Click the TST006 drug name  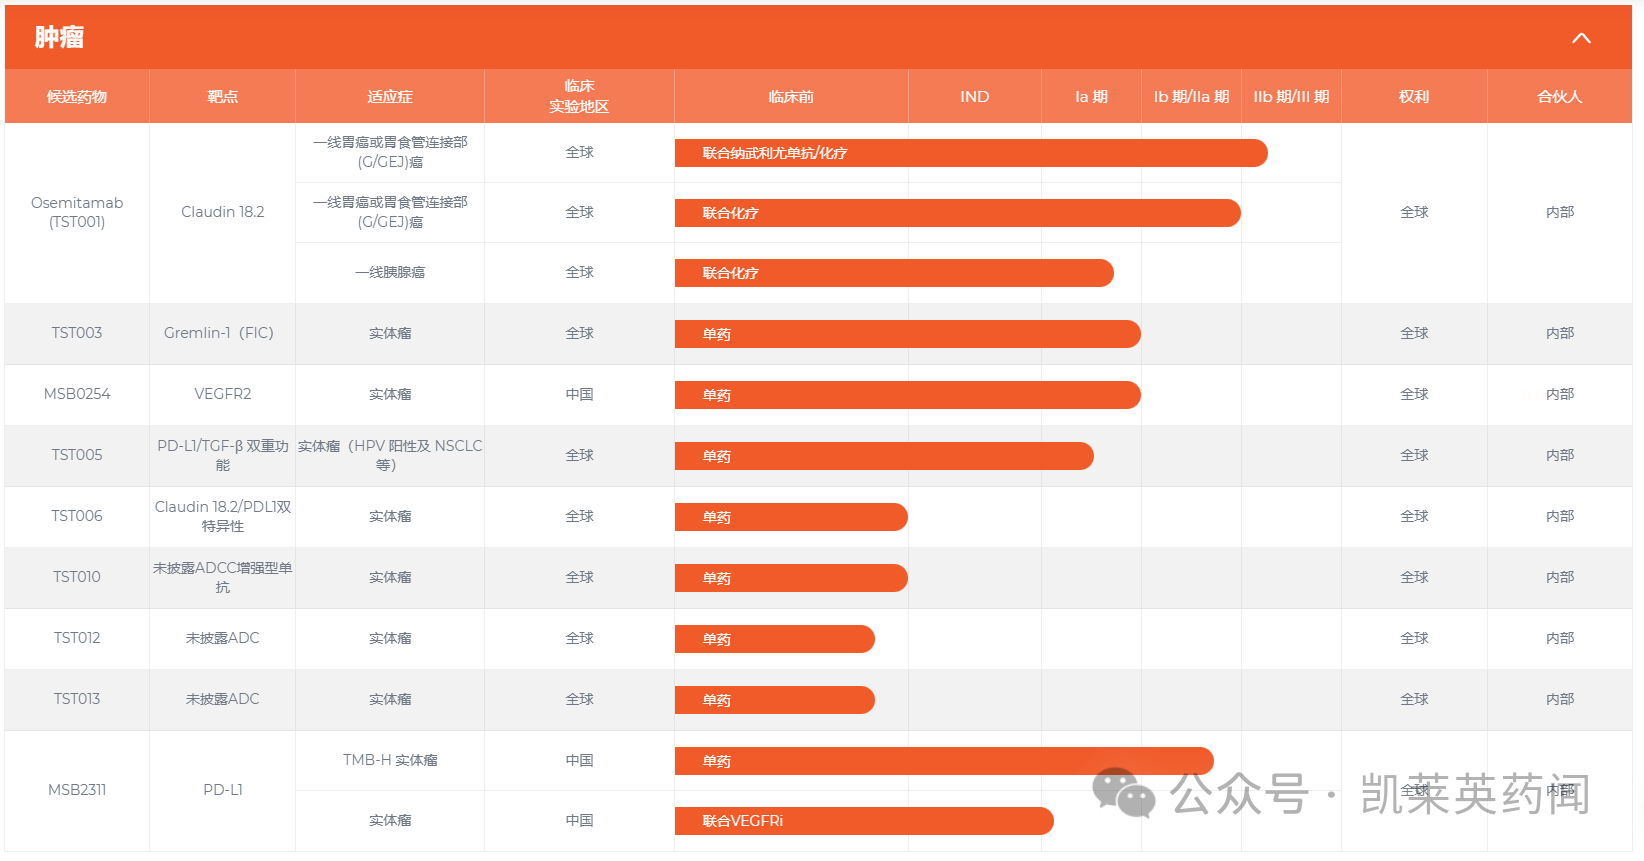point(77,516)
